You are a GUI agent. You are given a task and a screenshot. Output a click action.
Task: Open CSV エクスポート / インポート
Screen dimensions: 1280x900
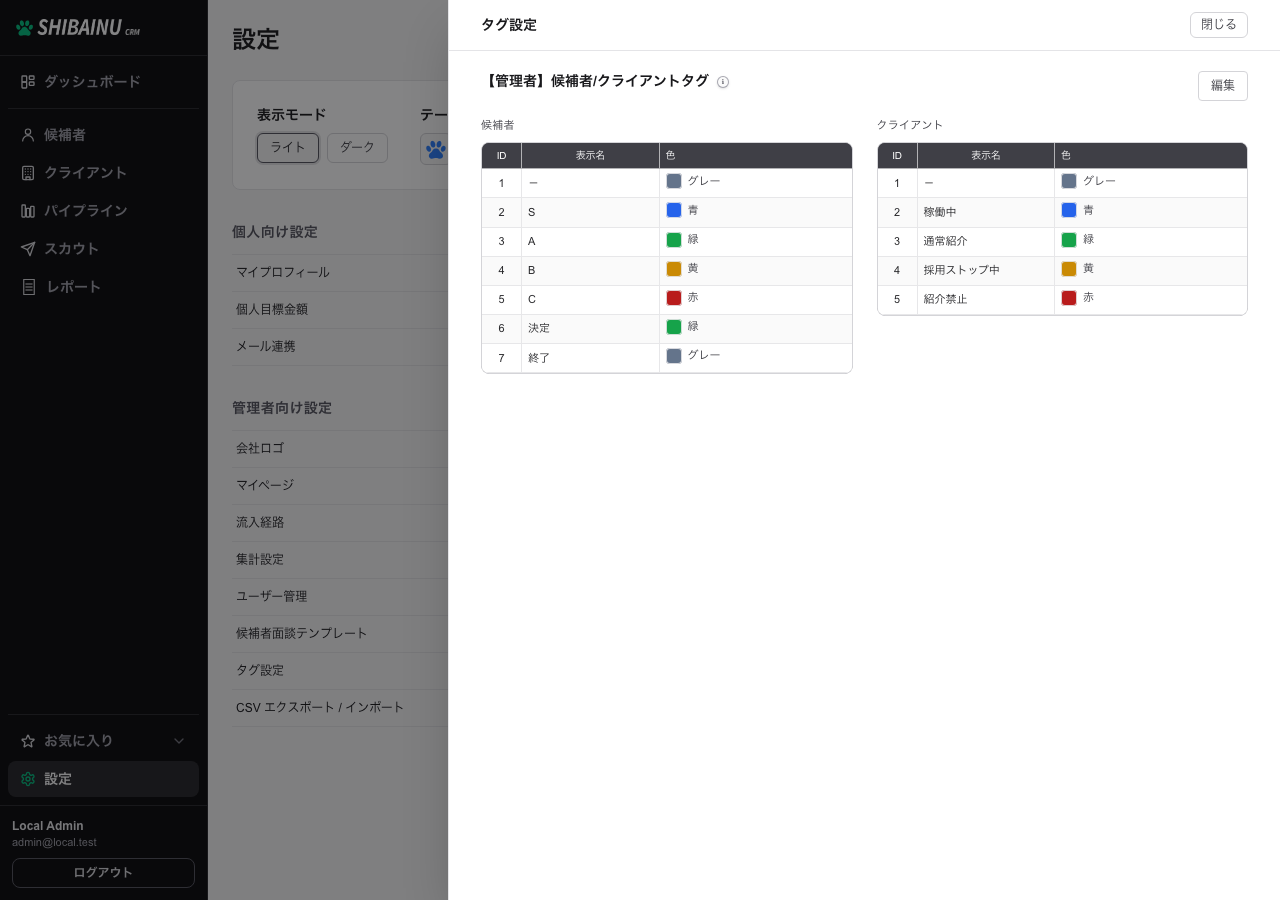(320, 707)
